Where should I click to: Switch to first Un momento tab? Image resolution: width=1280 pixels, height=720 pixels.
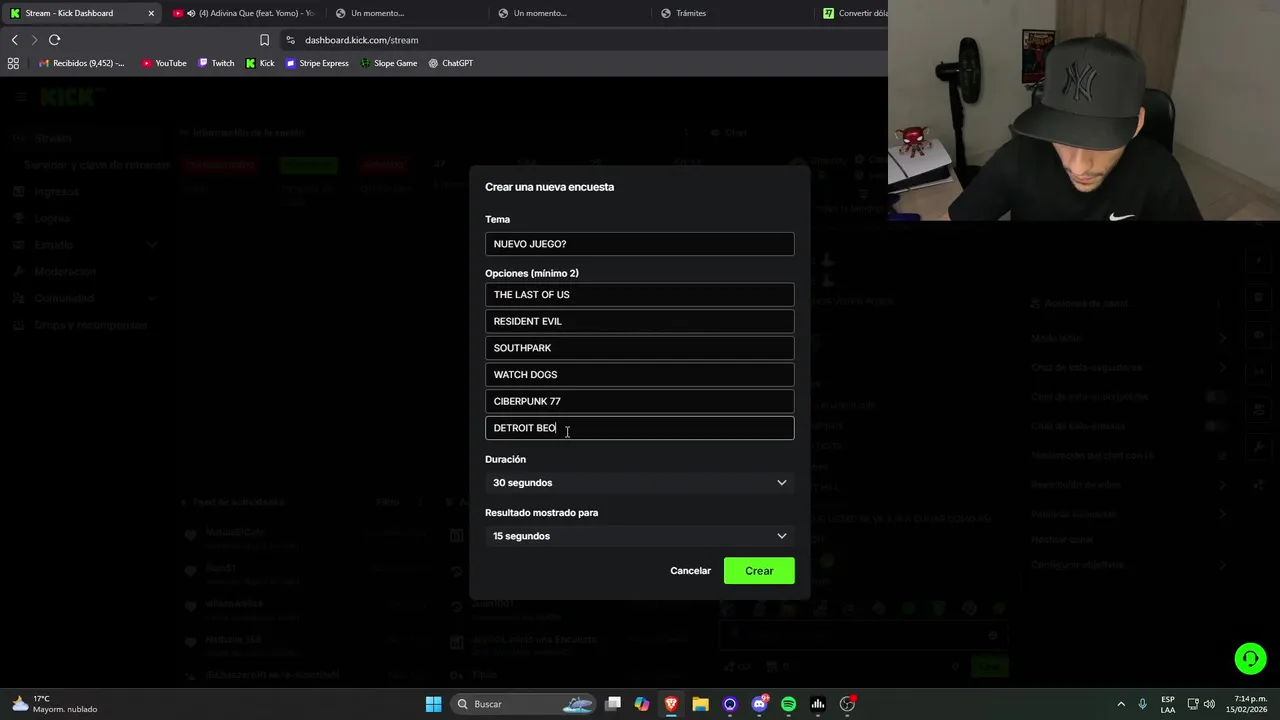[x=405, y=13]
